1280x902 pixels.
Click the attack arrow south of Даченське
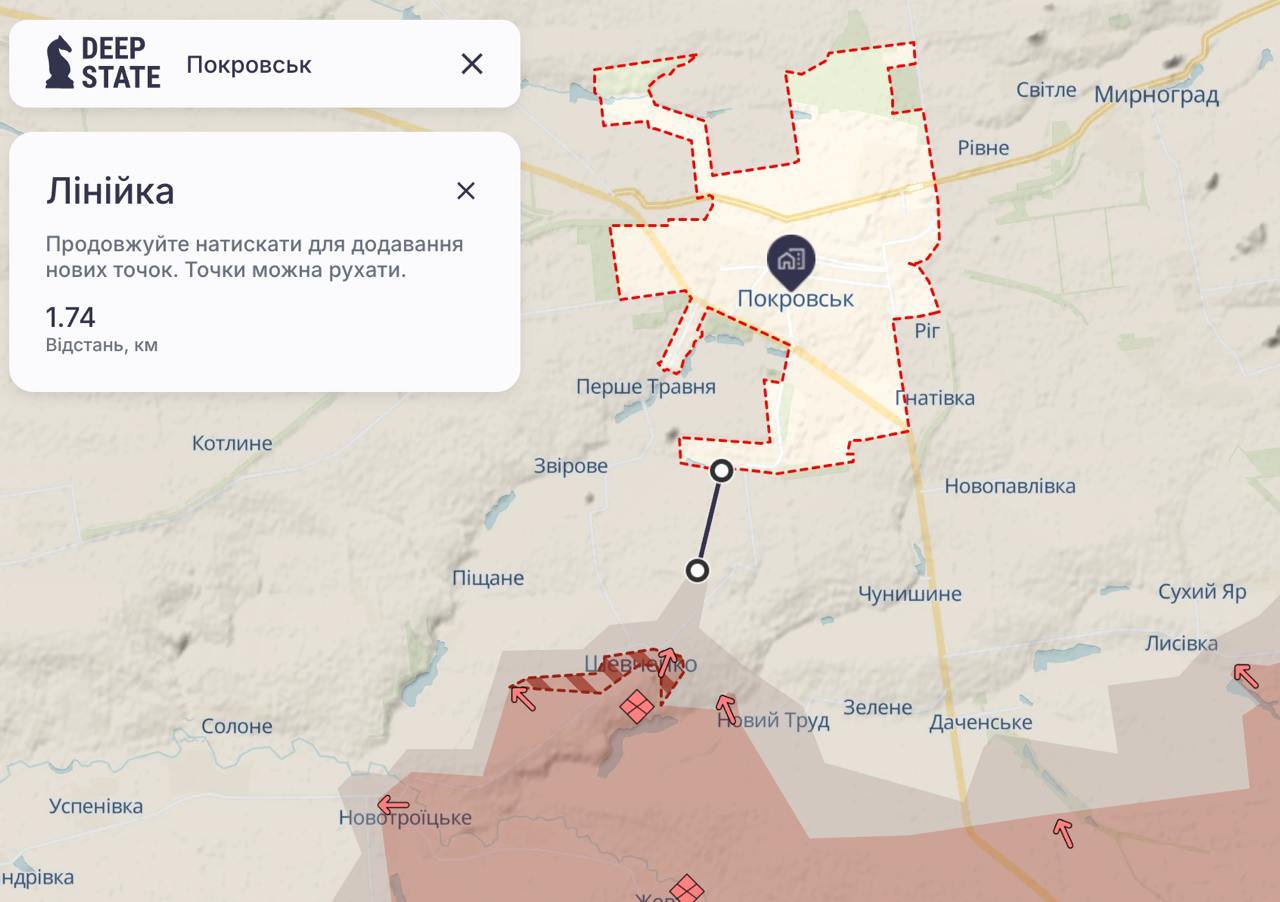[1063, 831]
